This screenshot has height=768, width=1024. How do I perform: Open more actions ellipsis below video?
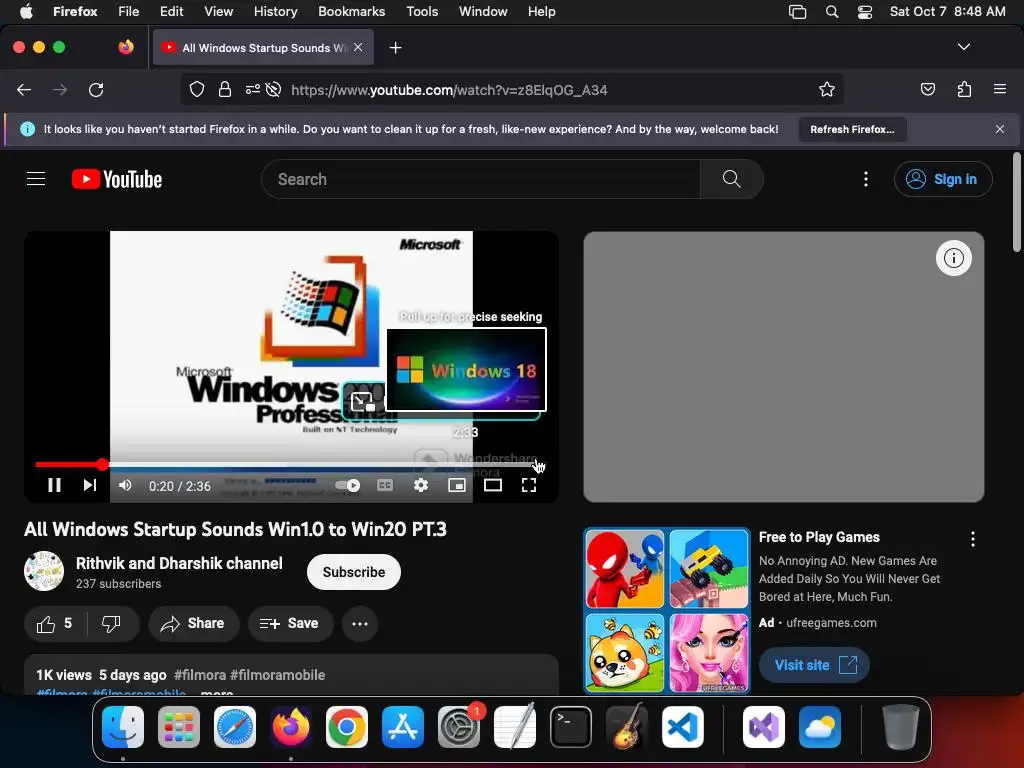coord(360,624)
